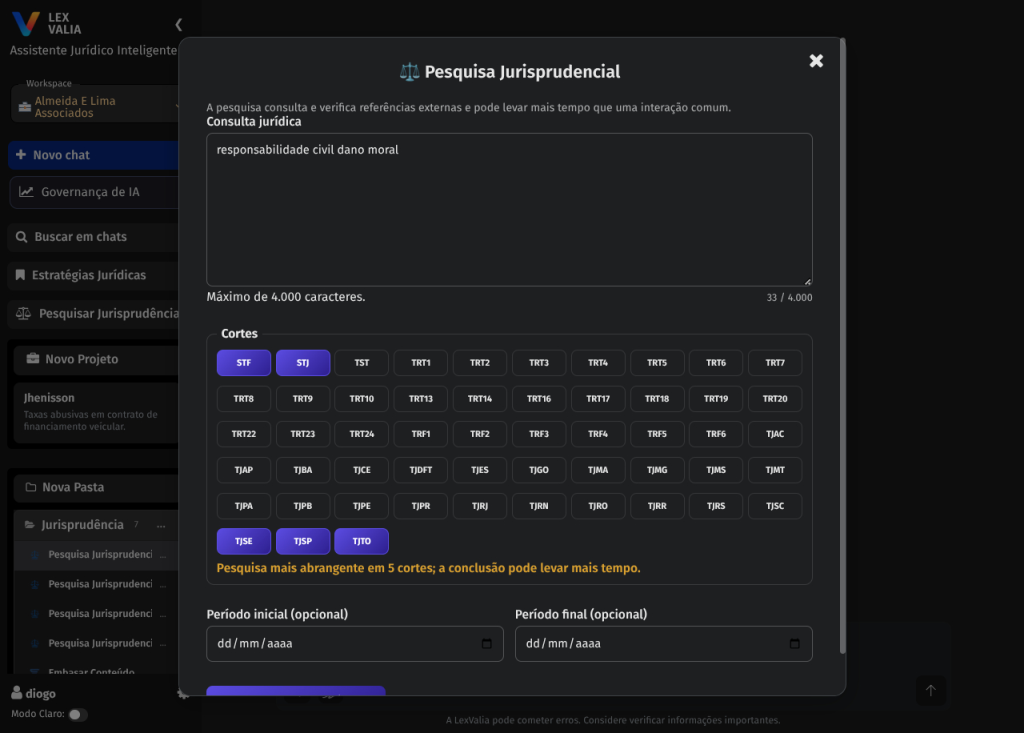1024x733 pixels.
Task: Select the TRT7 court chip
Action: click(775, 363)
